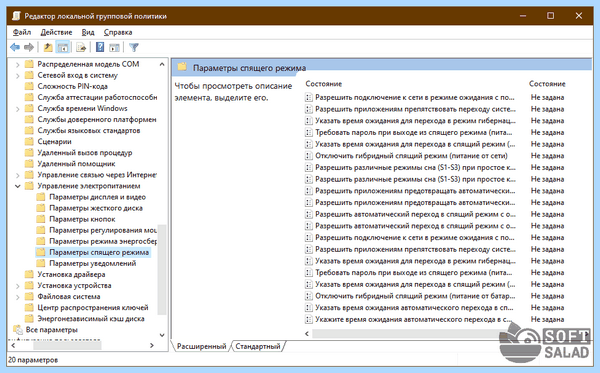Expand Служба времени Windows node
This screenshot has height=373, width=600.
tap(18, 109)
